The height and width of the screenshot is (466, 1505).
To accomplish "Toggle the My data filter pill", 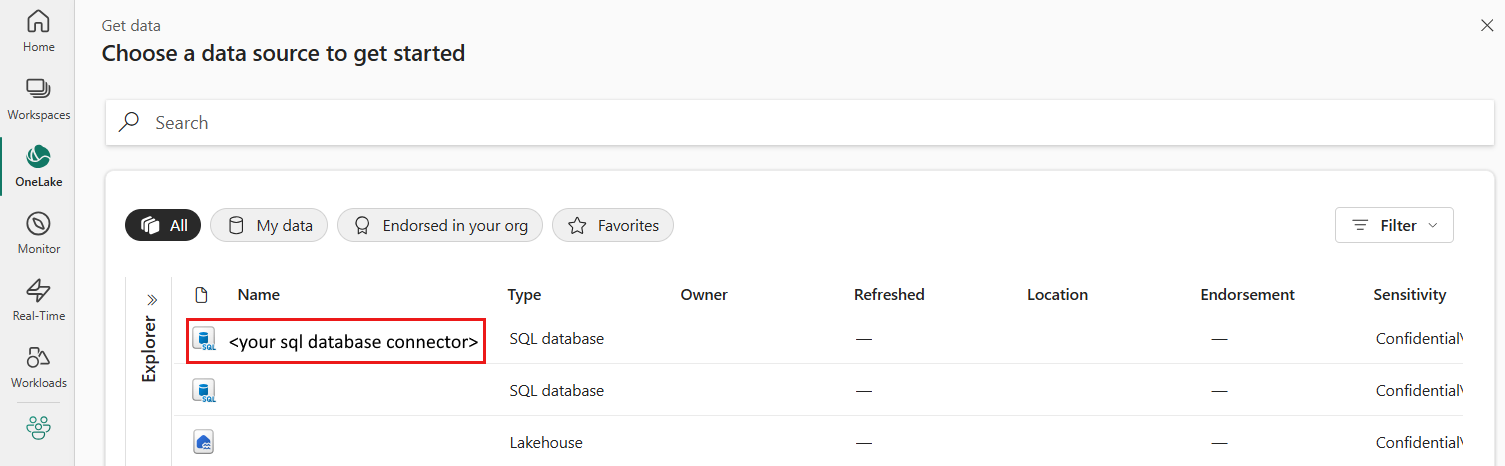I will [269, 226].
